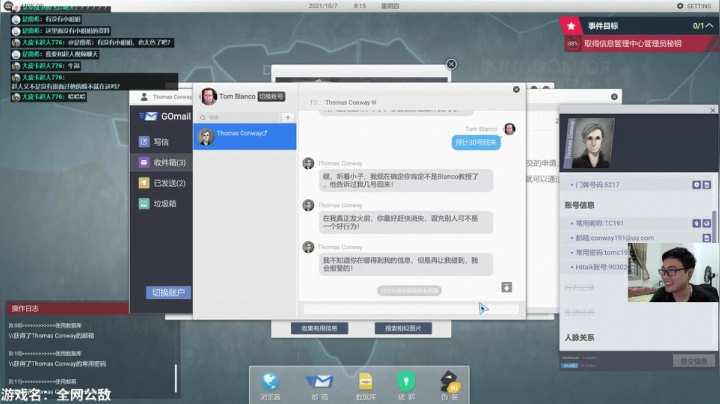Launch the 破解 crack tool from the dock
This screenshot has width=720, height=404.
406,386
